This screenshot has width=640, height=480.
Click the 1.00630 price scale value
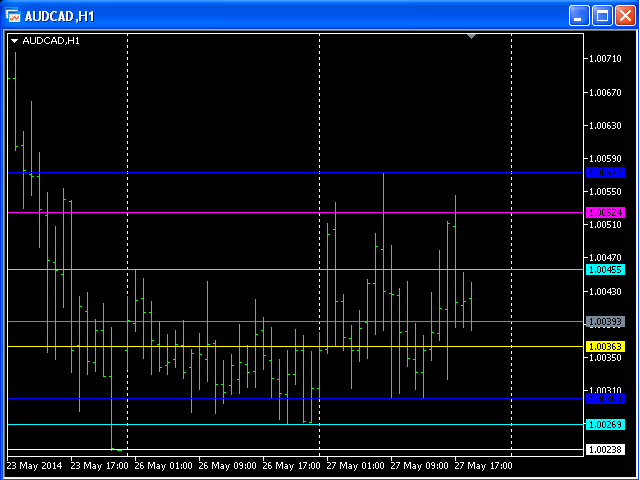pyautogui.click(x=605, y=125)
